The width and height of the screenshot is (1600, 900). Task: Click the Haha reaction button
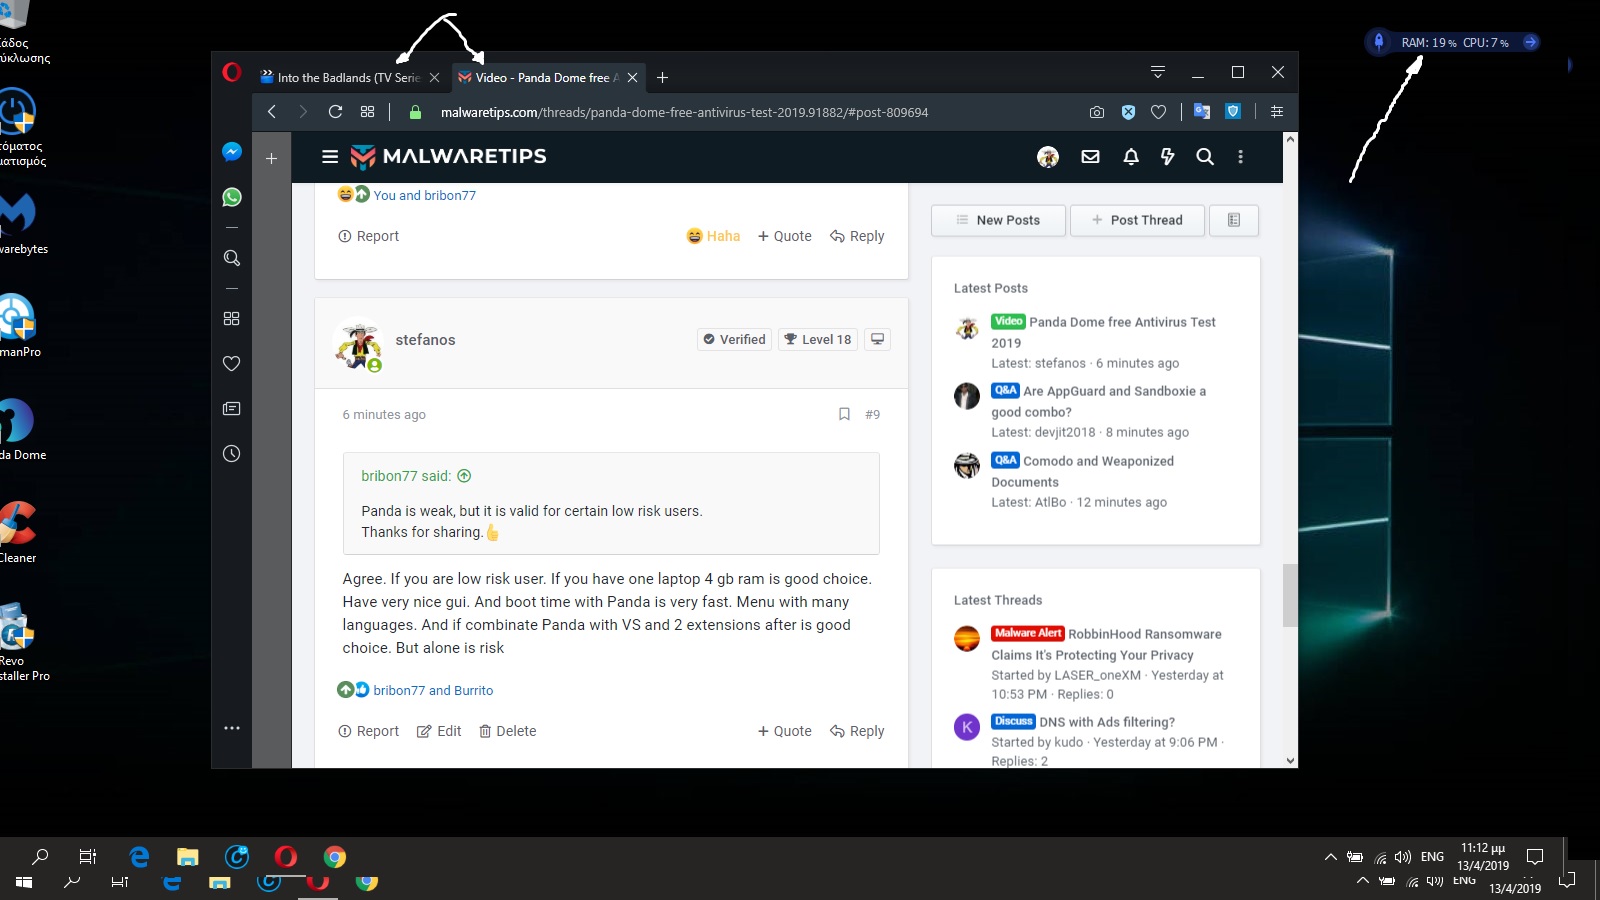click(x=713, y=236)
